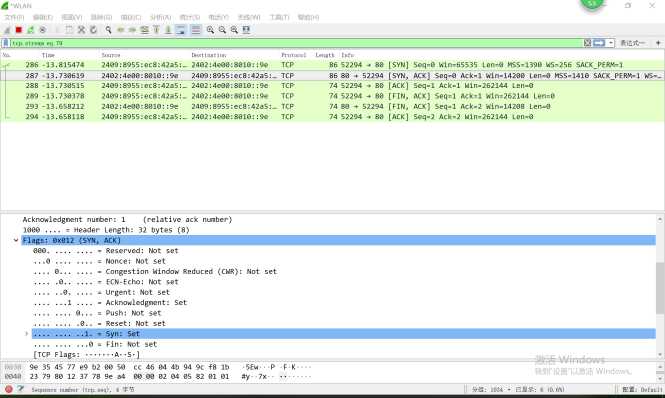Sort packets by the Time column header
This screenshot has width=665, height=398.
click(48, 55)
